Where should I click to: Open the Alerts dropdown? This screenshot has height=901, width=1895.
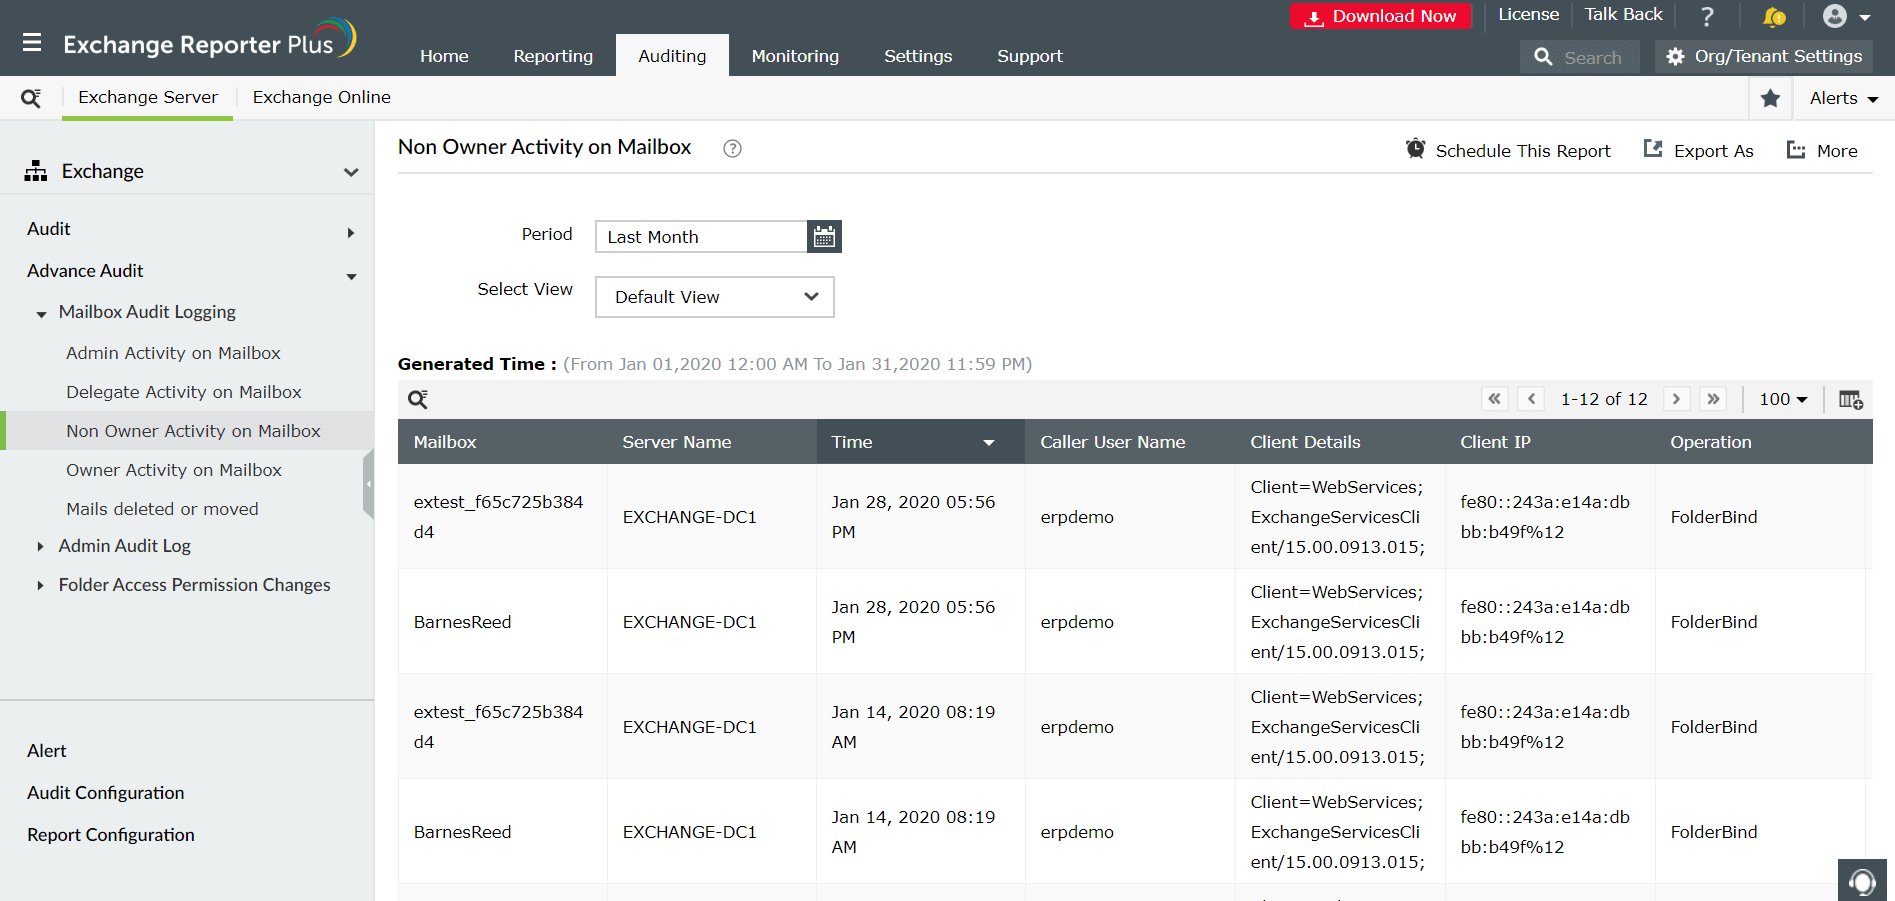click(1843, 98)
